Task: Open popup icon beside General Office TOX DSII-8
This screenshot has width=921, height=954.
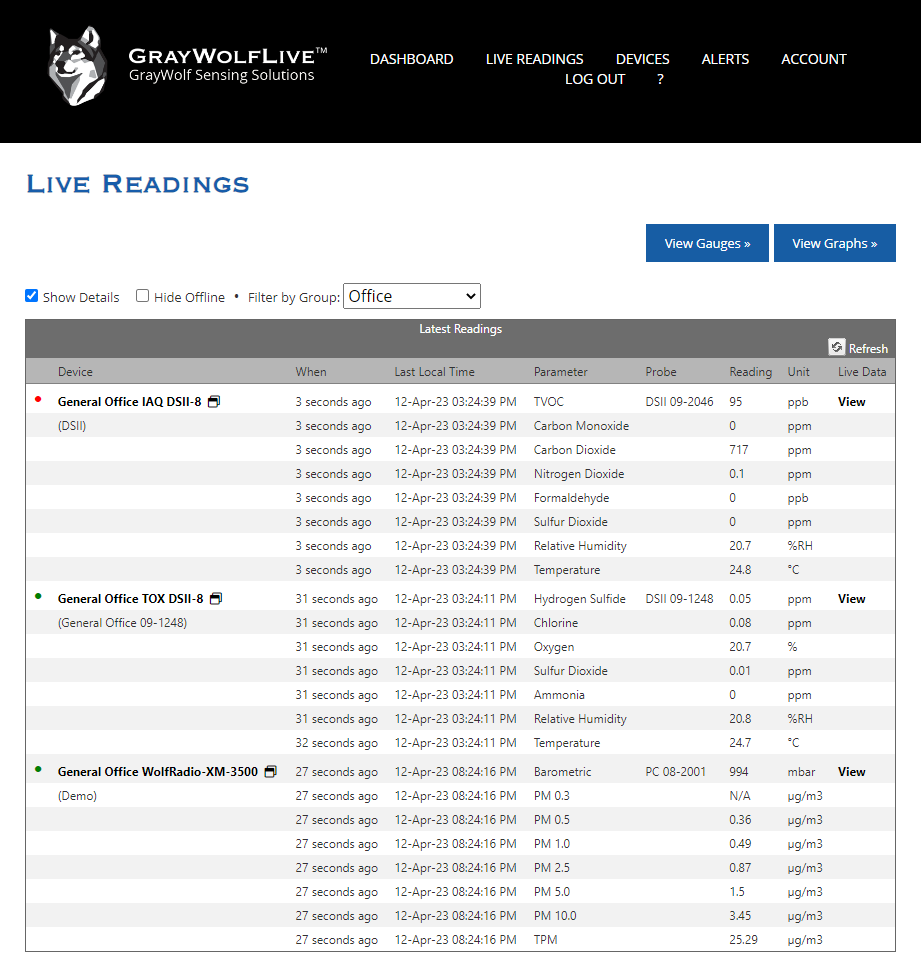Action: [216, 599]
